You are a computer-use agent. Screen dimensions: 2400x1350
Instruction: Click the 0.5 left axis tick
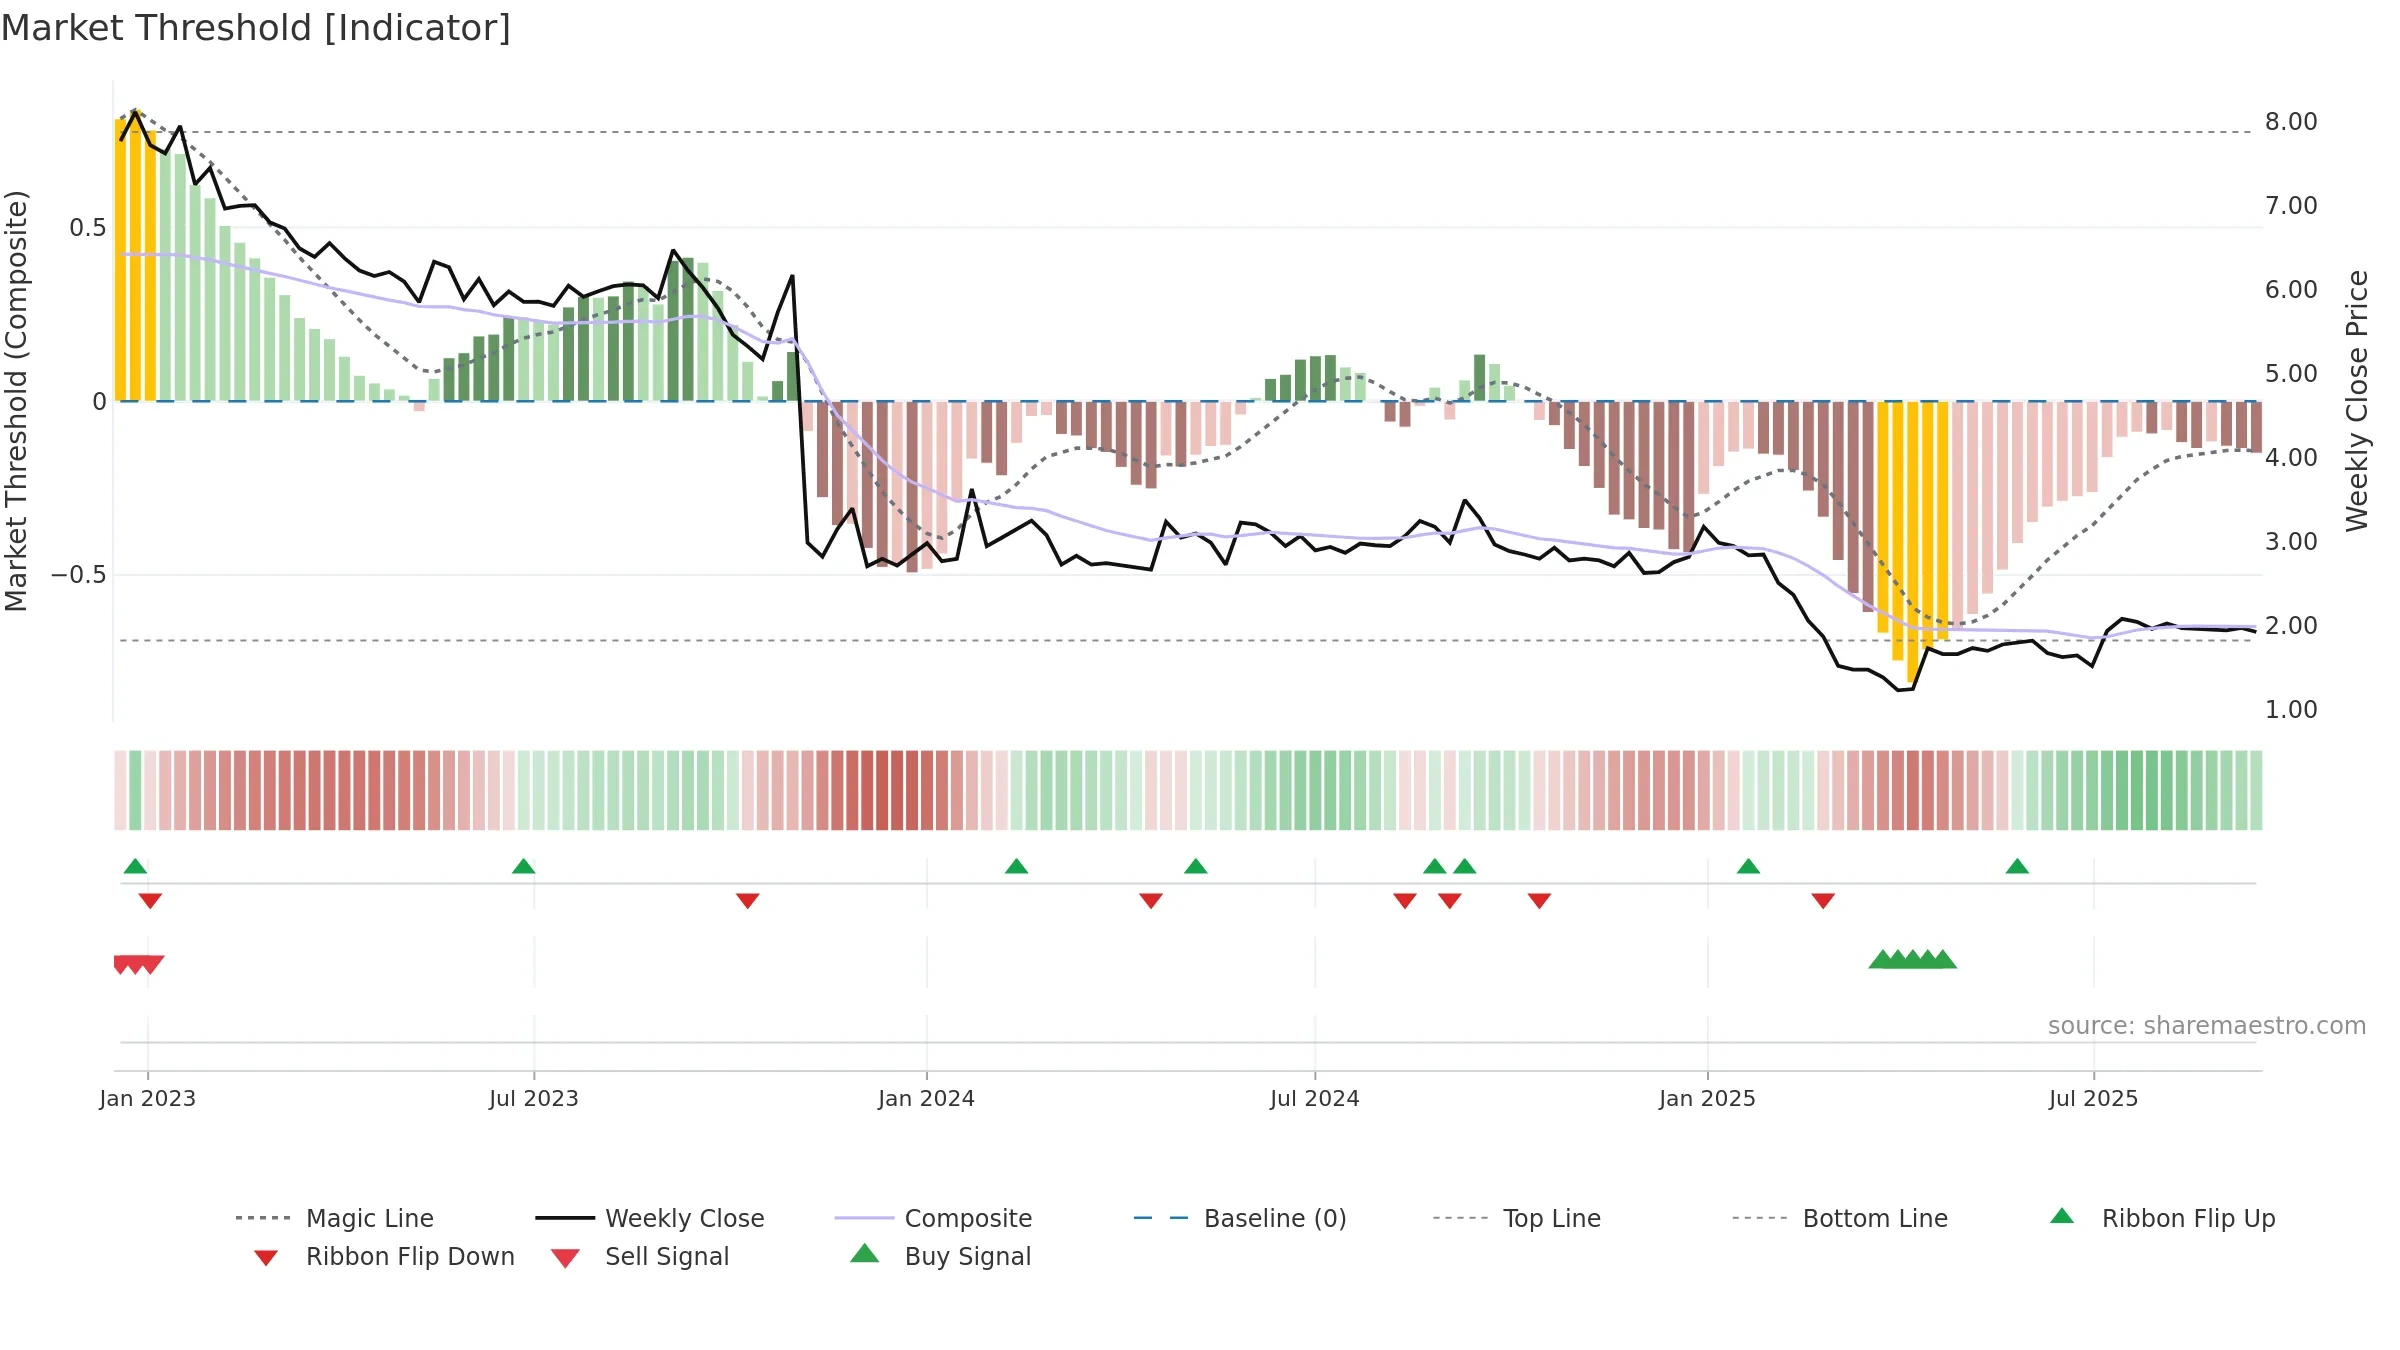[x=87, y=228]
